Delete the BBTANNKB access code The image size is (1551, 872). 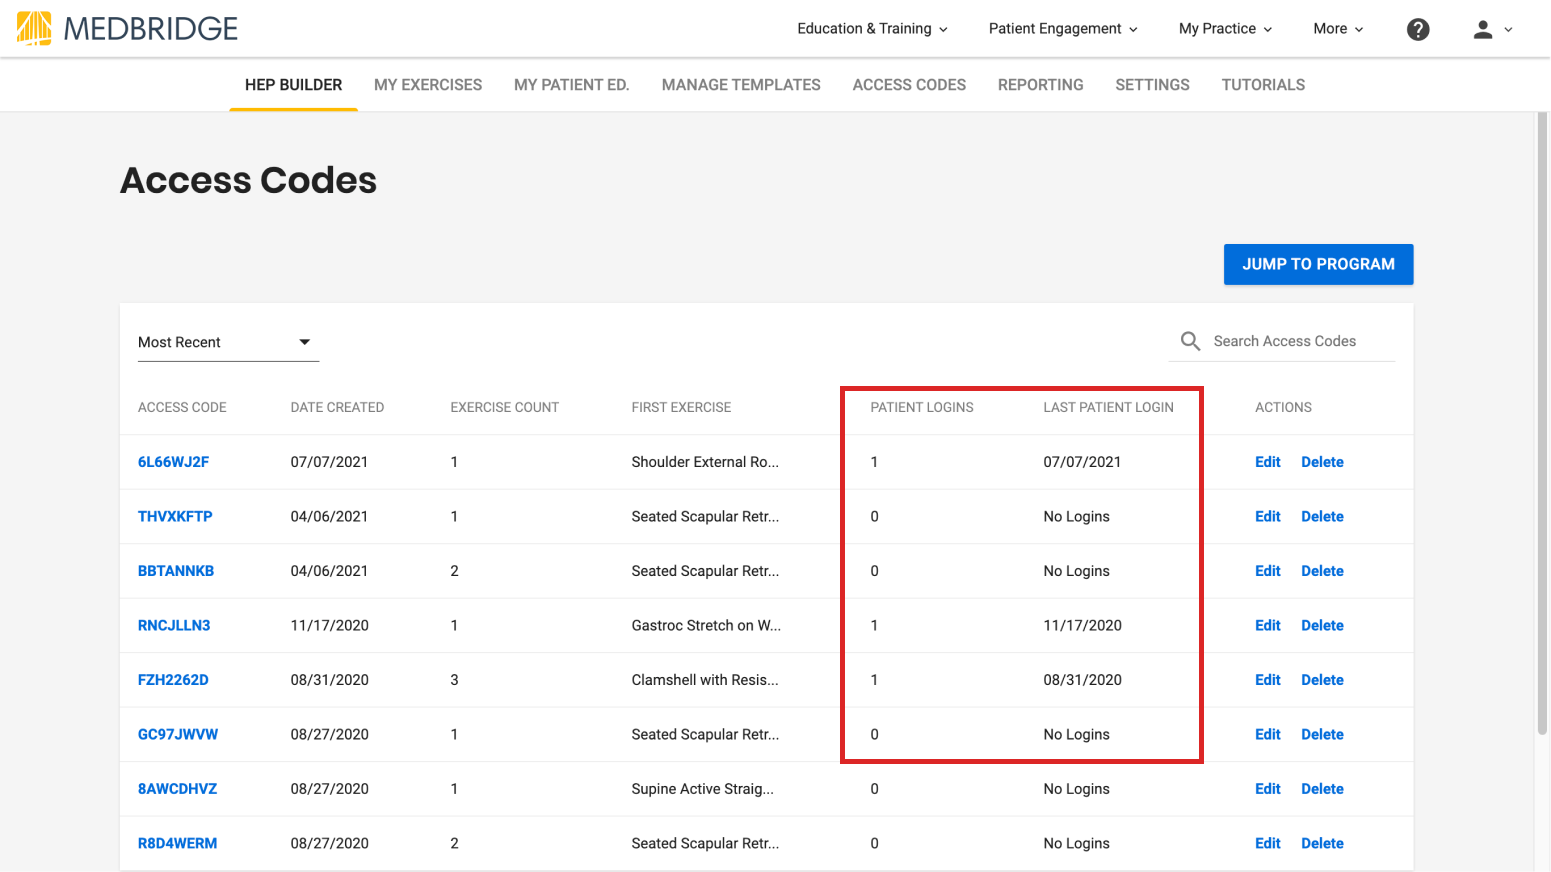(x=1322, y=571)
